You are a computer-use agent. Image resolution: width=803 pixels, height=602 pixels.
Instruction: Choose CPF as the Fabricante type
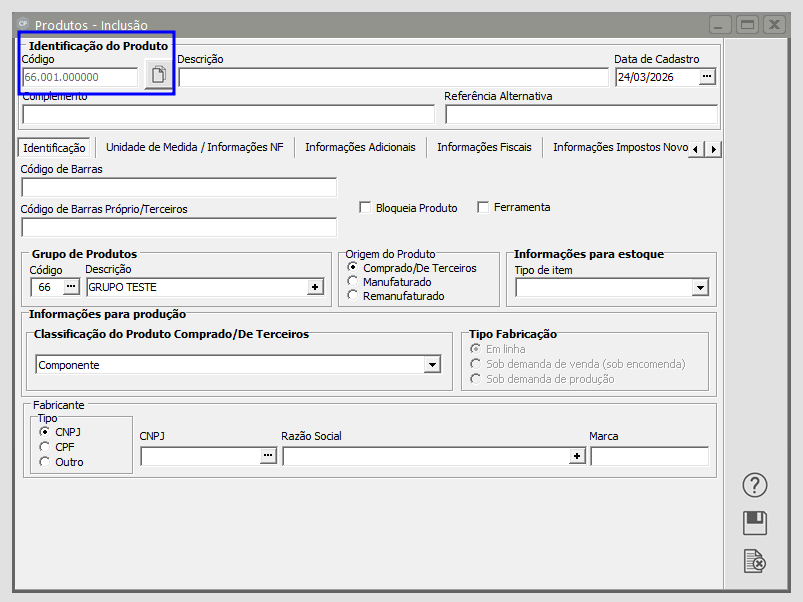coord(45,447)
